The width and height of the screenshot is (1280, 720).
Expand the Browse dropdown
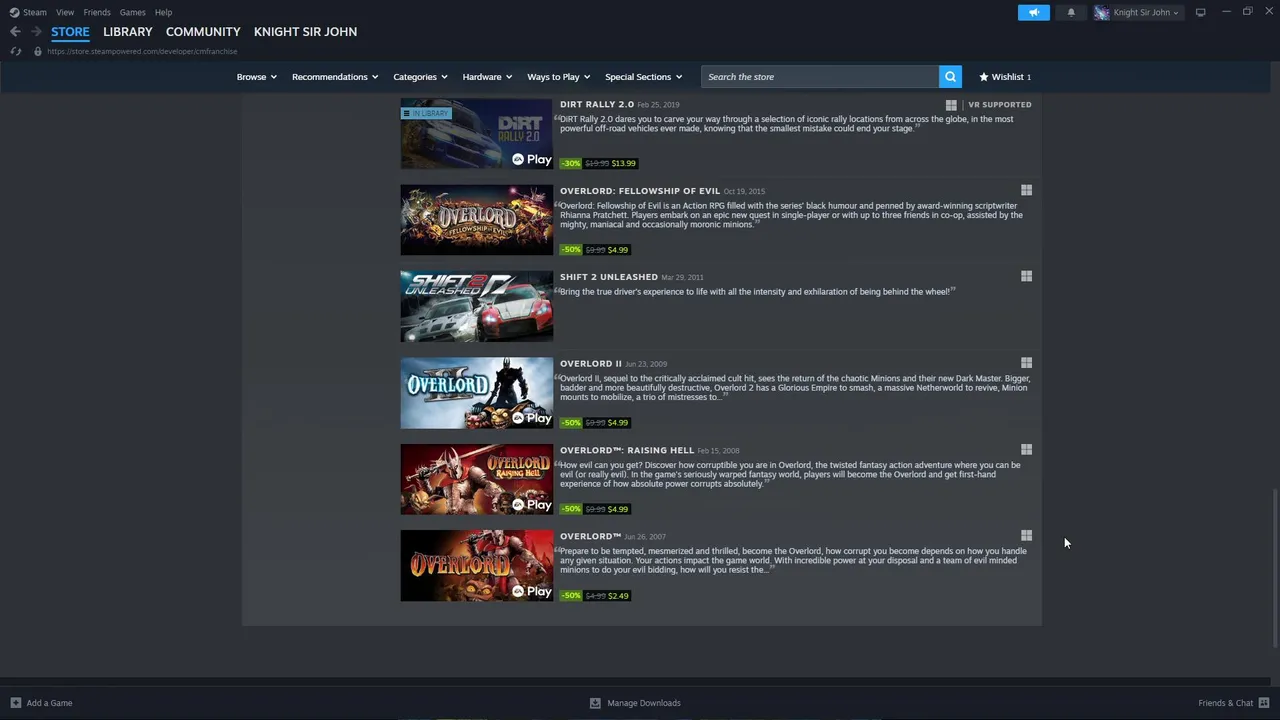pyautogui.click(x=257, y=77)
